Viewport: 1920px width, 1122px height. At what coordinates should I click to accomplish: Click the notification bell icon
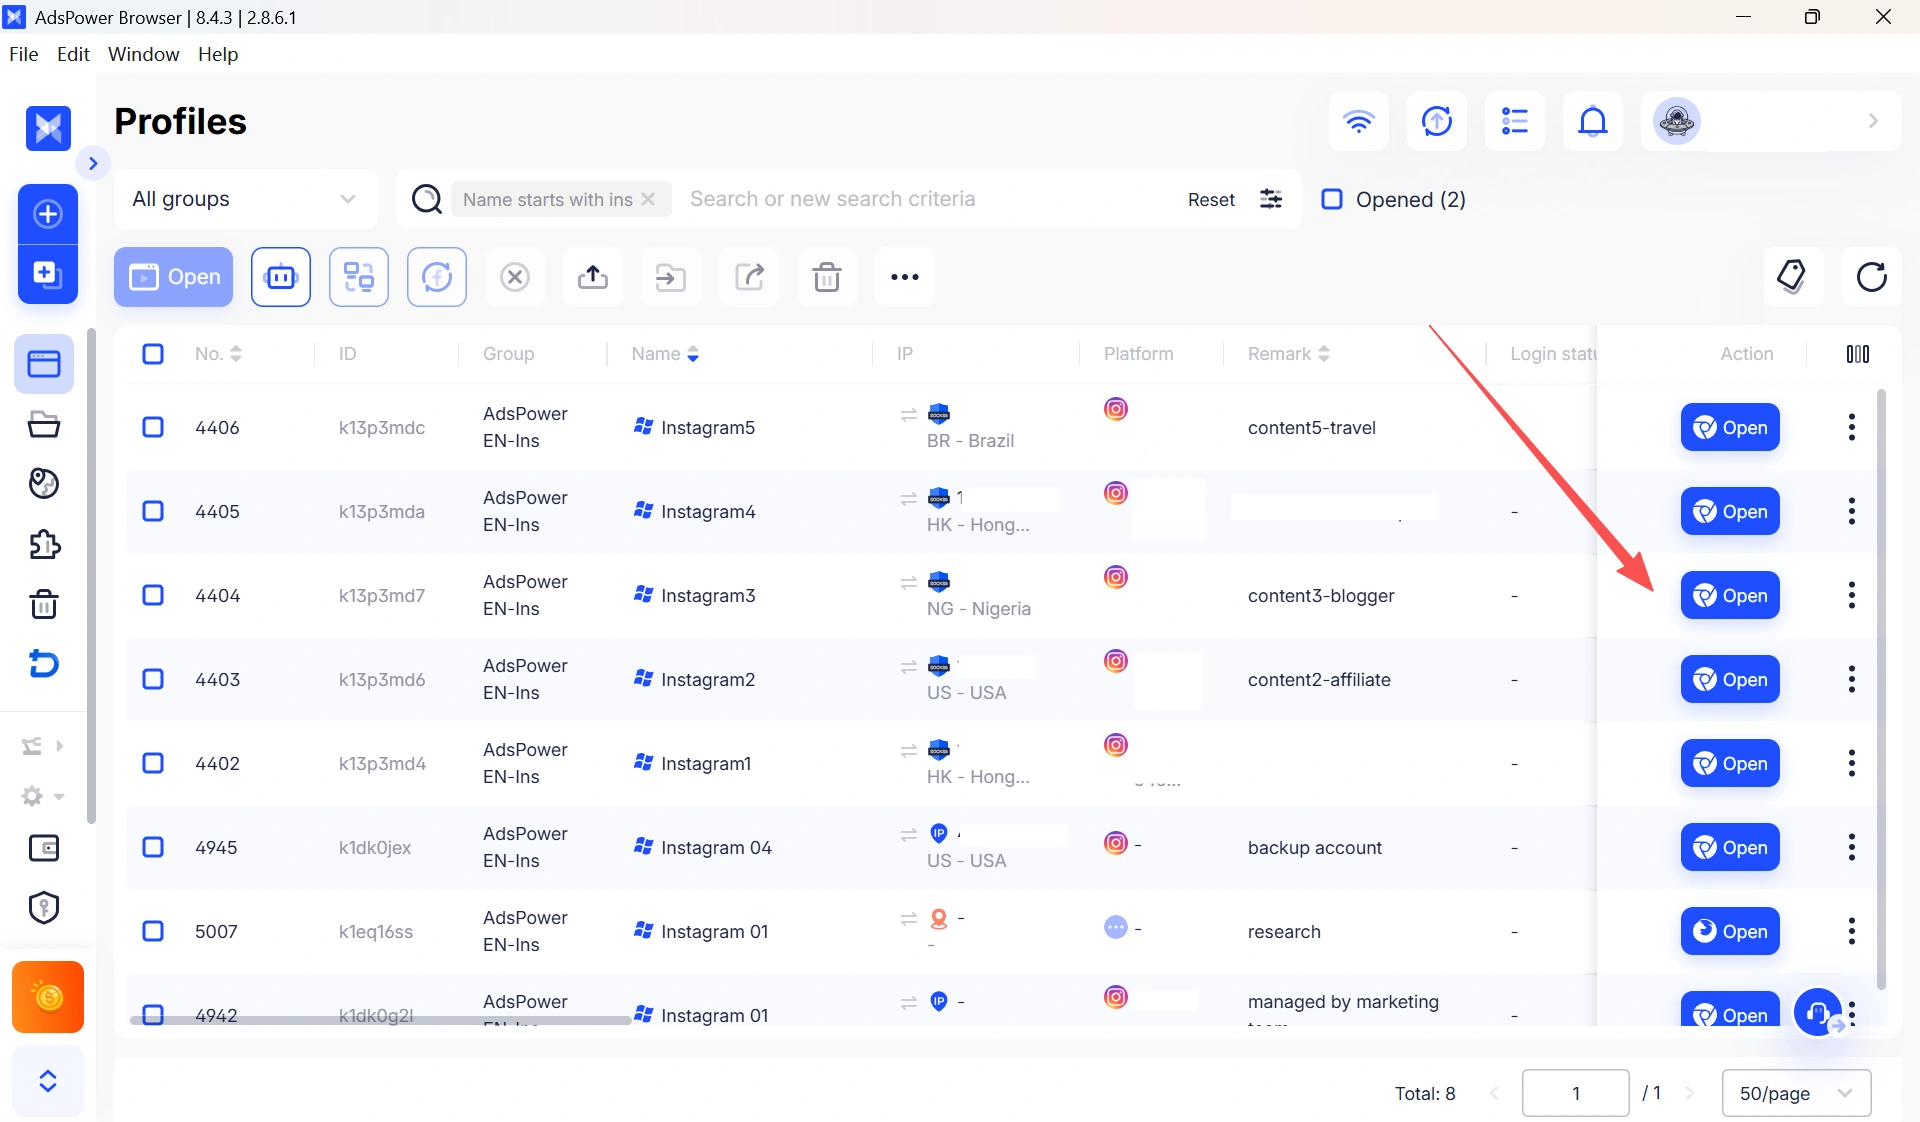coord(1593,121)
